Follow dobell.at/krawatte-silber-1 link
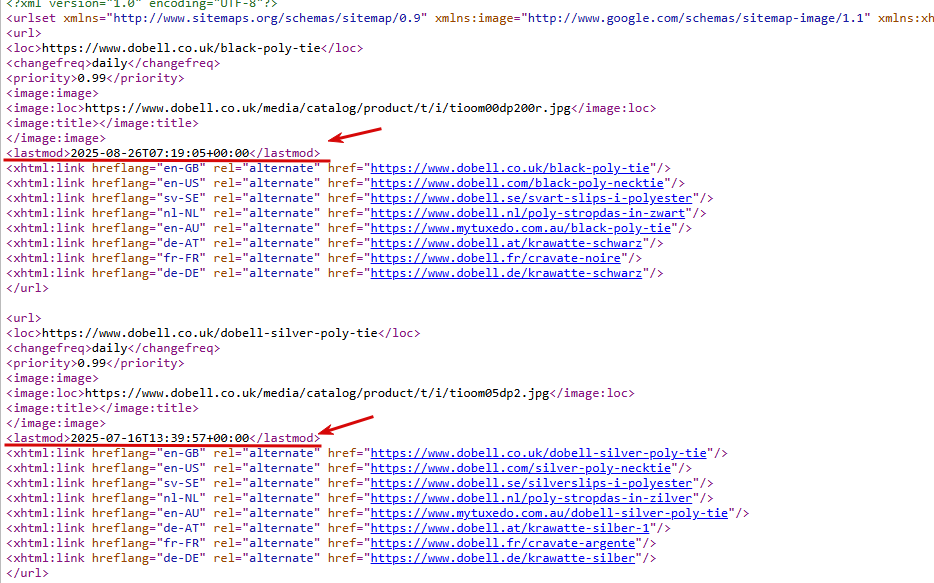Screen dimensions: 934x583 510,528
